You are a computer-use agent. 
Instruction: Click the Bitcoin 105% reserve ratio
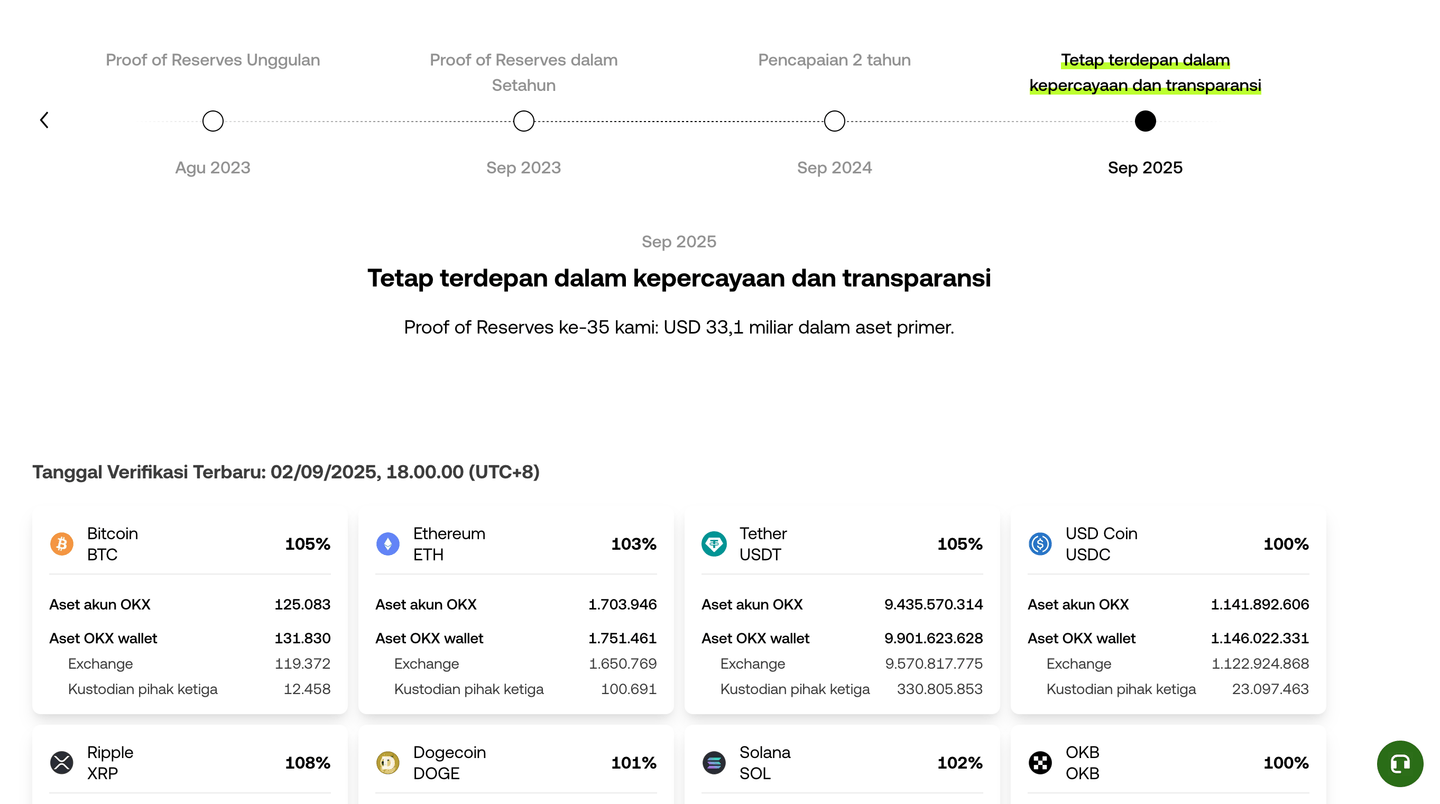[307, 544]
